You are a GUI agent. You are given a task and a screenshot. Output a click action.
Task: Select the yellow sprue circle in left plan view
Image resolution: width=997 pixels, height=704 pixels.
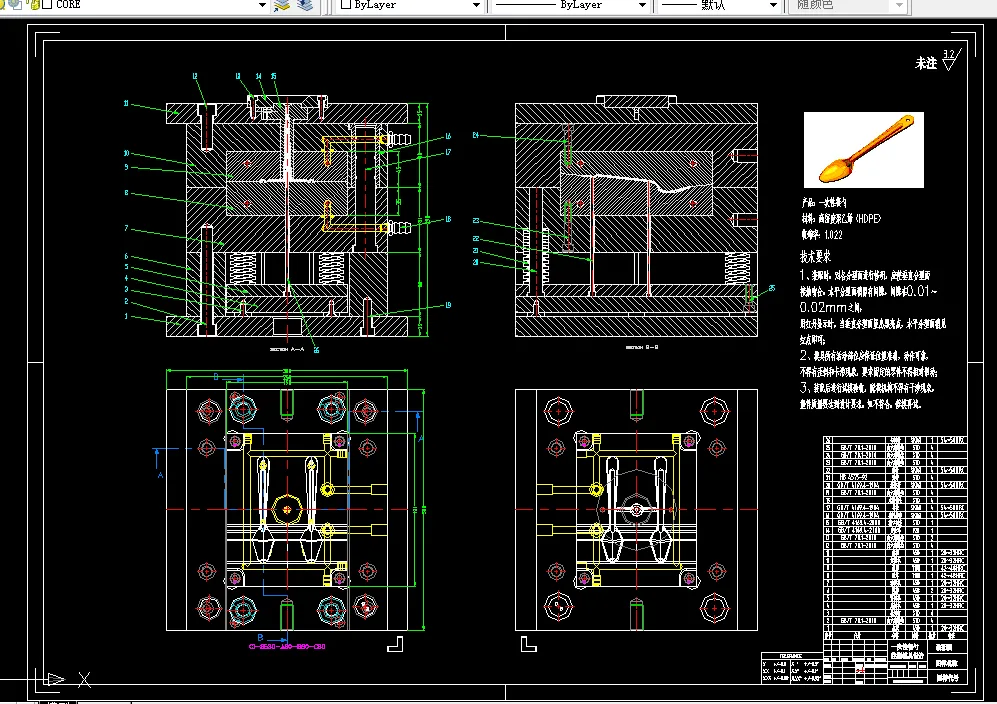coord(287,509)
